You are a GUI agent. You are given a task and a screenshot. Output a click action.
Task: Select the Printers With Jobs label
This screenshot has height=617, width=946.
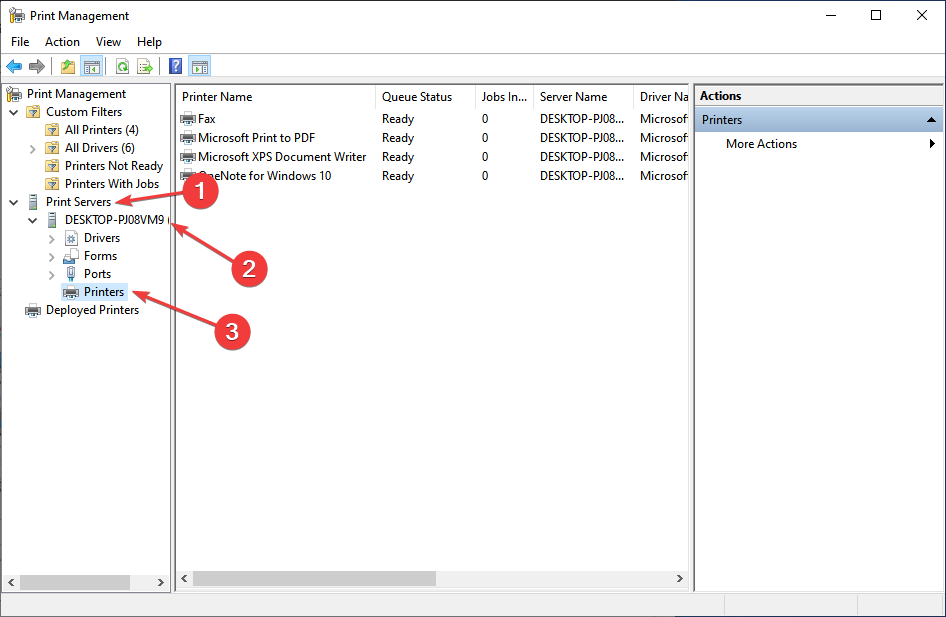tap(112, 184)
